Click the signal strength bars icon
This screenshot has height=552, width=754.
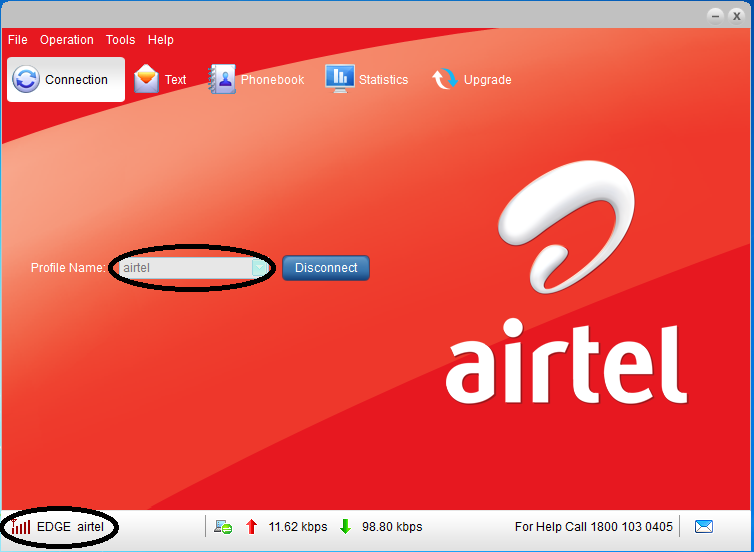coord(21,527)
